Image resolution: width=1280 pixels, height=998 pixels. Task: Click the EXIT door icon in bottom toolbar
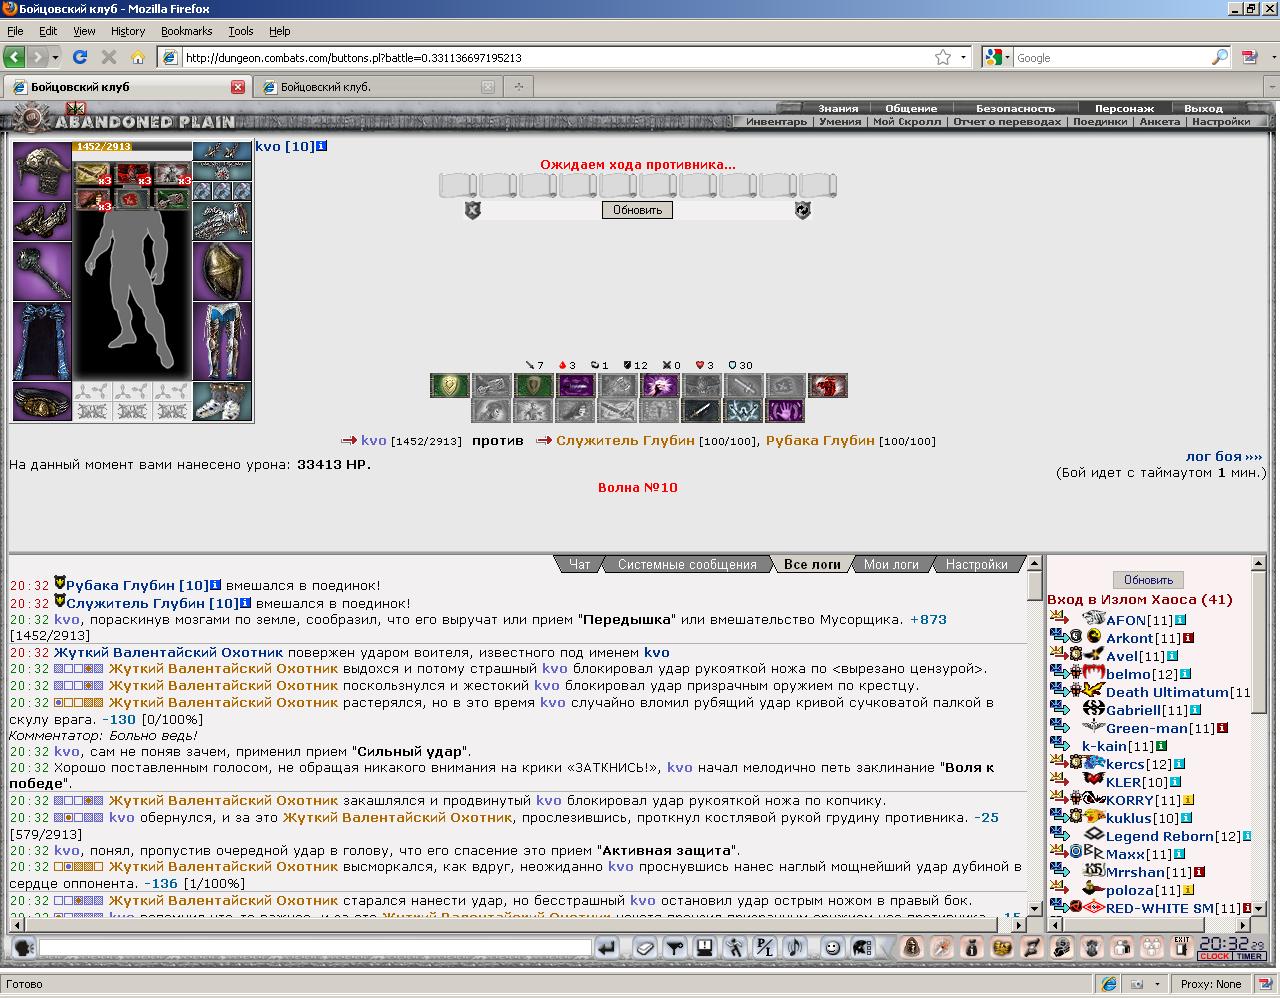coord(1182,947)
